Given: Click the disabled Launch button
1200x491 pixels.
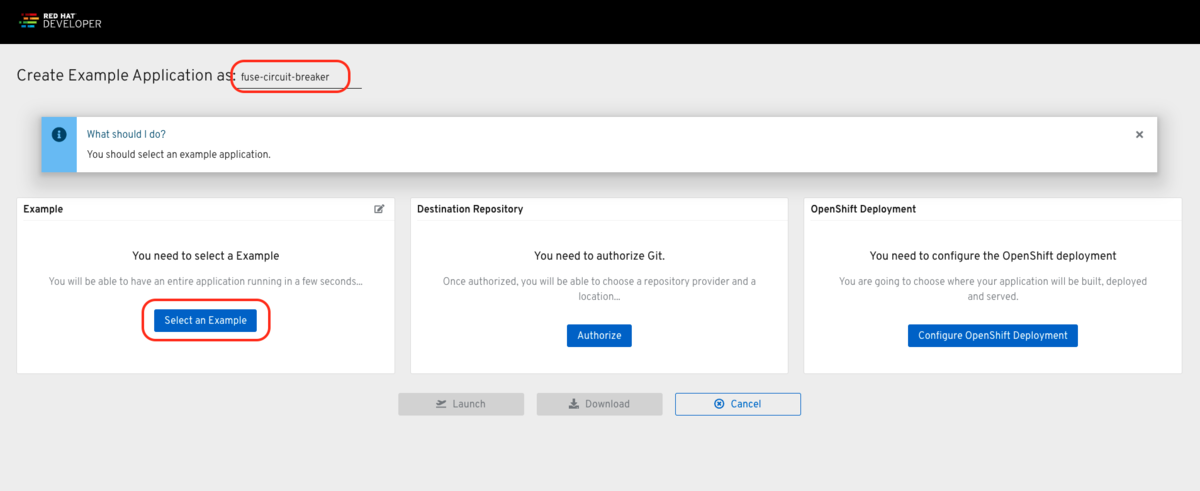Looking at the screenshot, I should coord(461,404).
